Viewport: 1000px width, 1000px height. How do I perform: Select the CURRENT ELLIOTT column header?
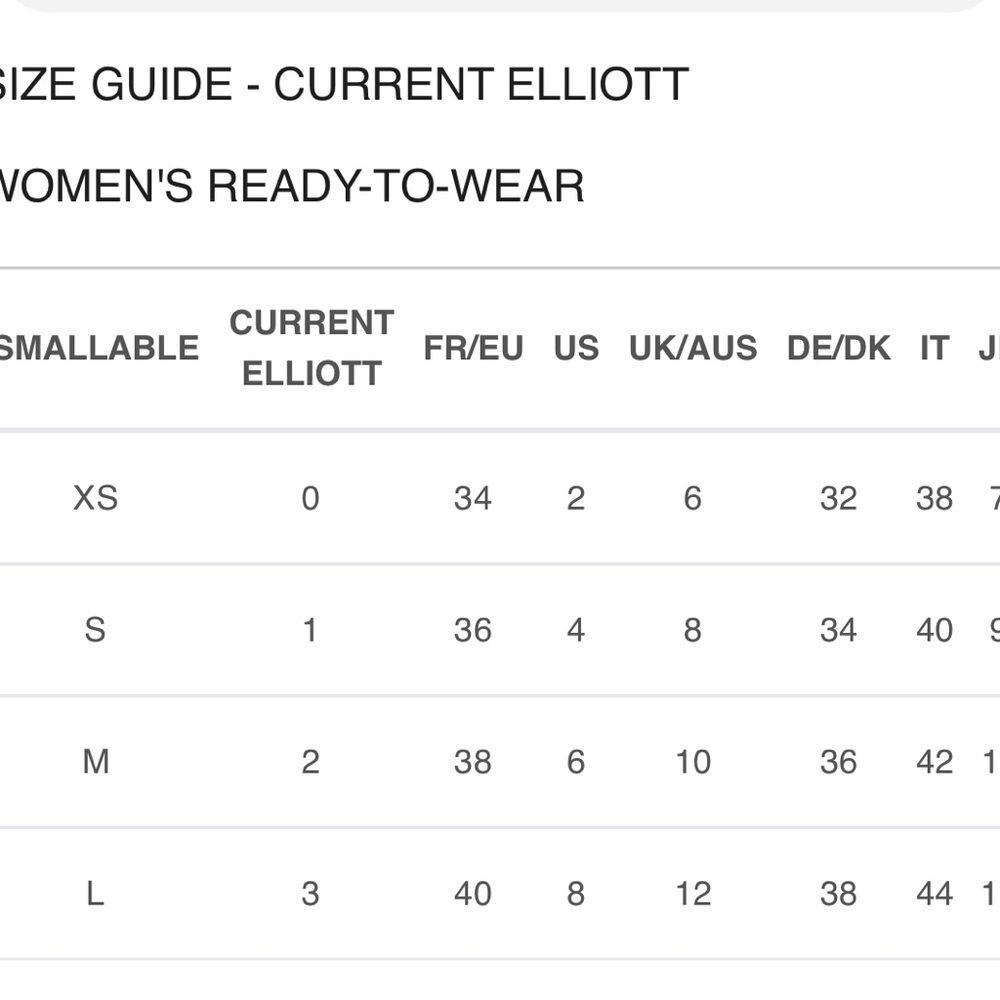coord(311,348)
